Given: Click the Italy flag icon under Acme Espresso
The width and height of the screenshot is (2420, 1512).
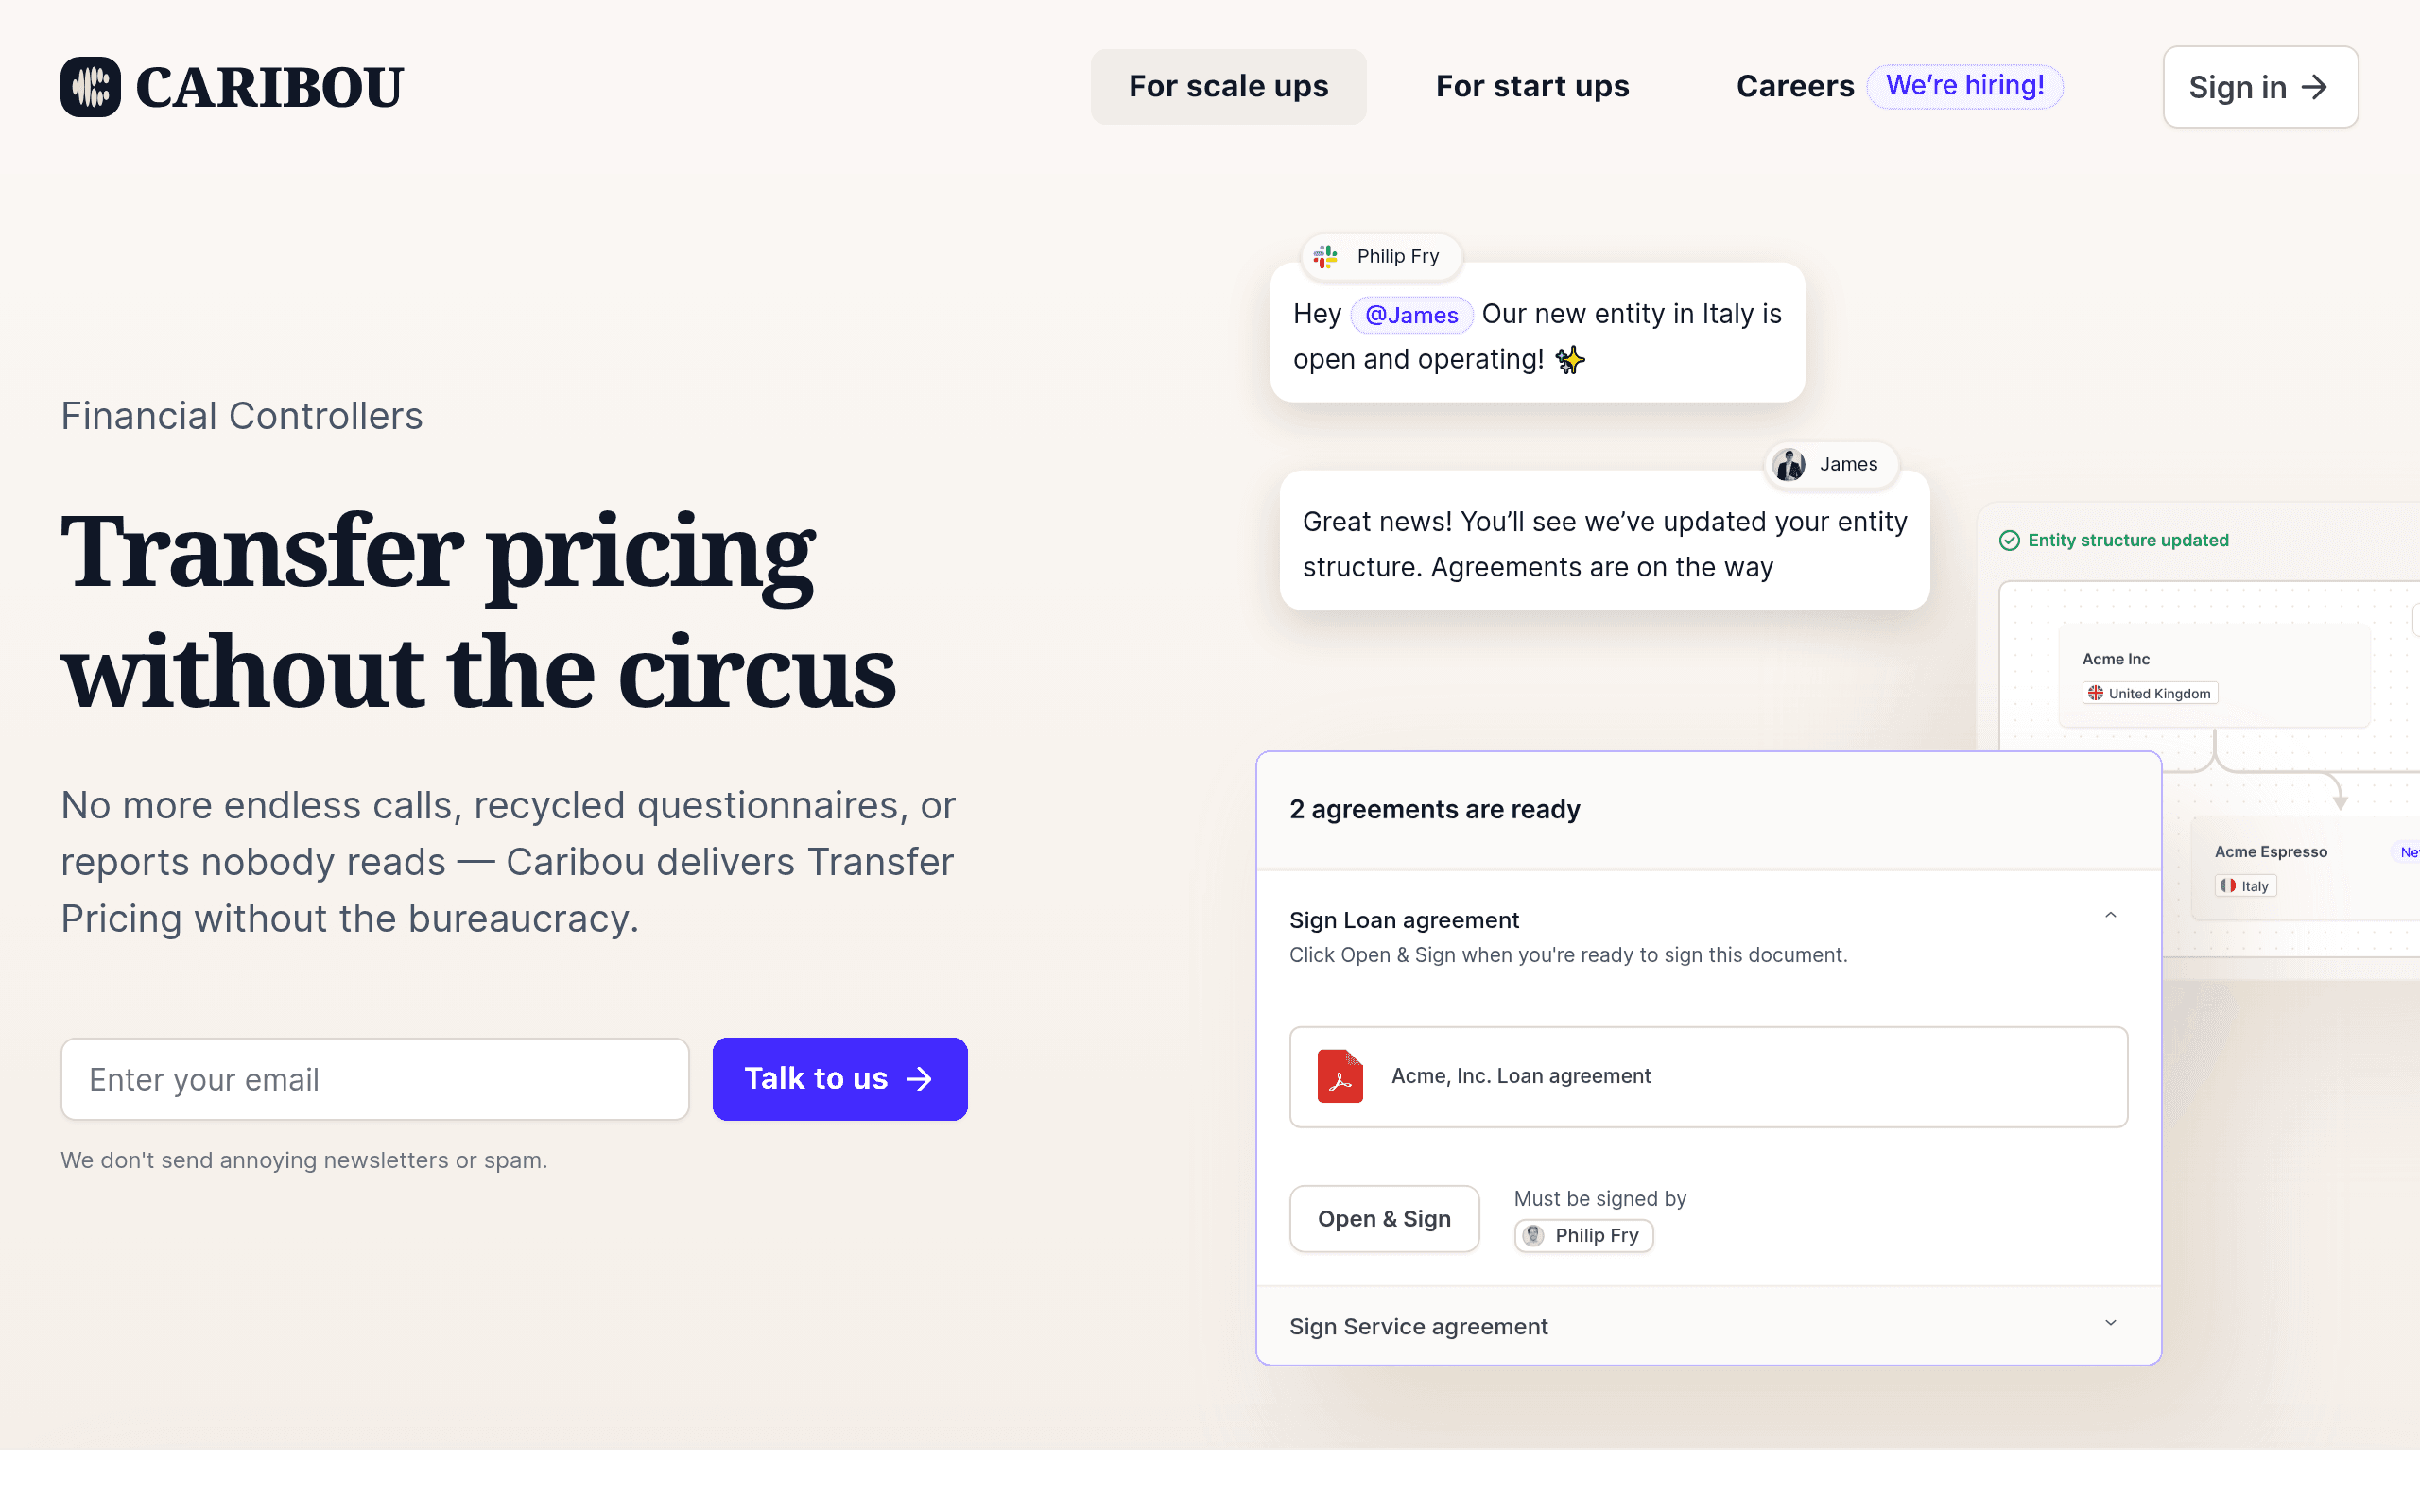Looking at the screenshot, I should tap(2228, 886).
